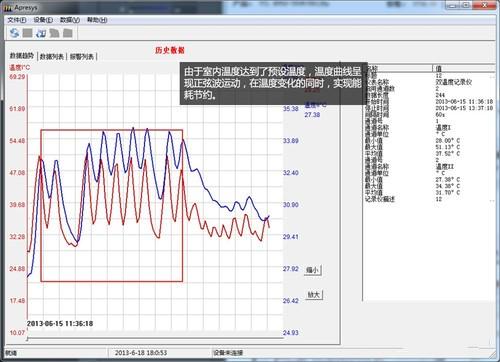Click the second gray toolbar icon
Viewport: 500px width, 362px height.
(27, 33)
